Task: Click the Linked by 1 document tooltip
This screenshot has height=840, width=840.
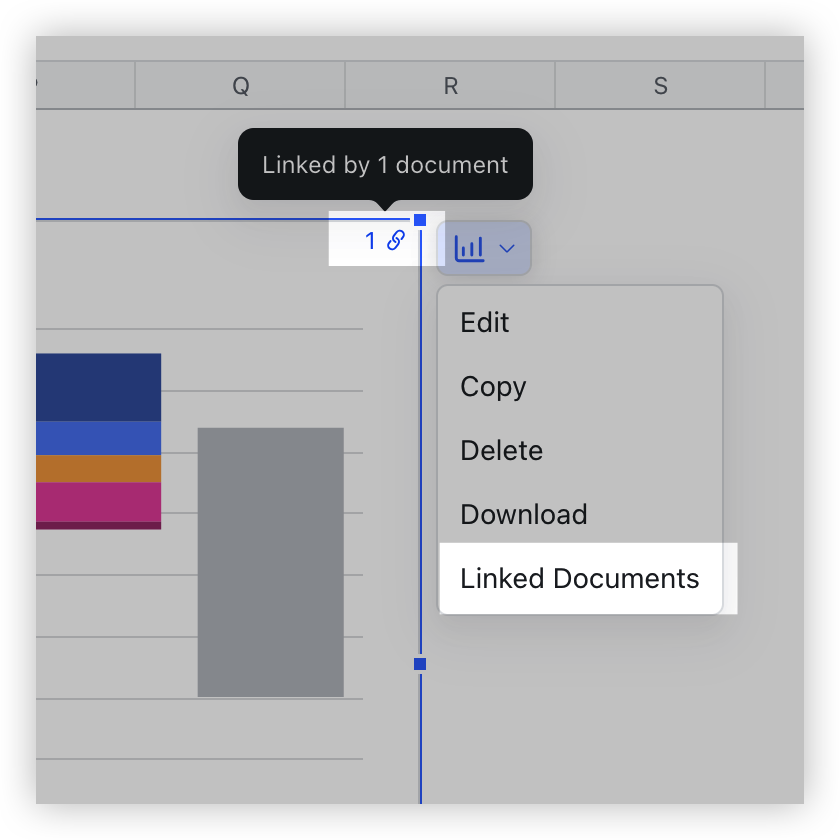Action: click(x=385, y=164)
